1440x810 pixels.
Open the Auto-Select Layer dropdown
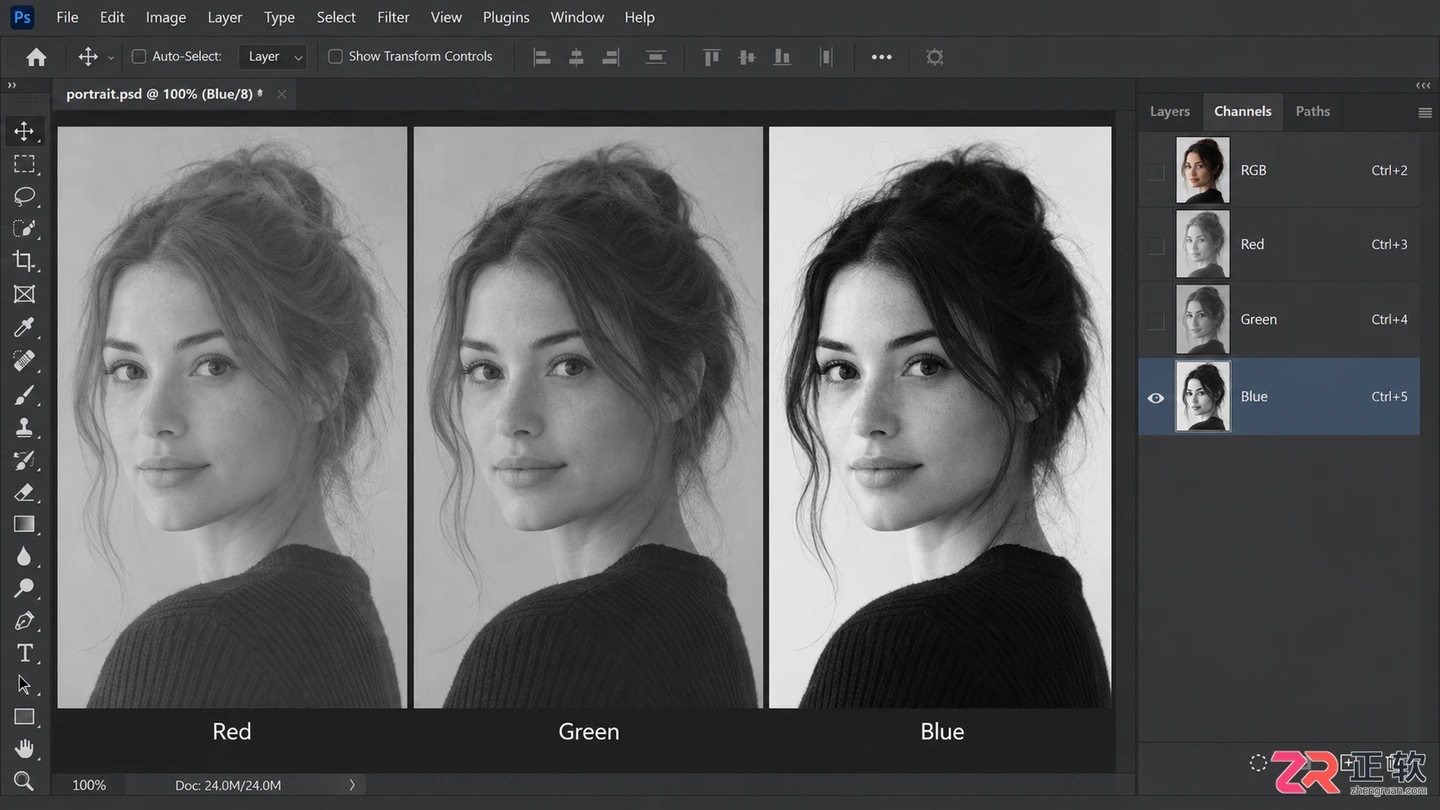click(271, 57)
